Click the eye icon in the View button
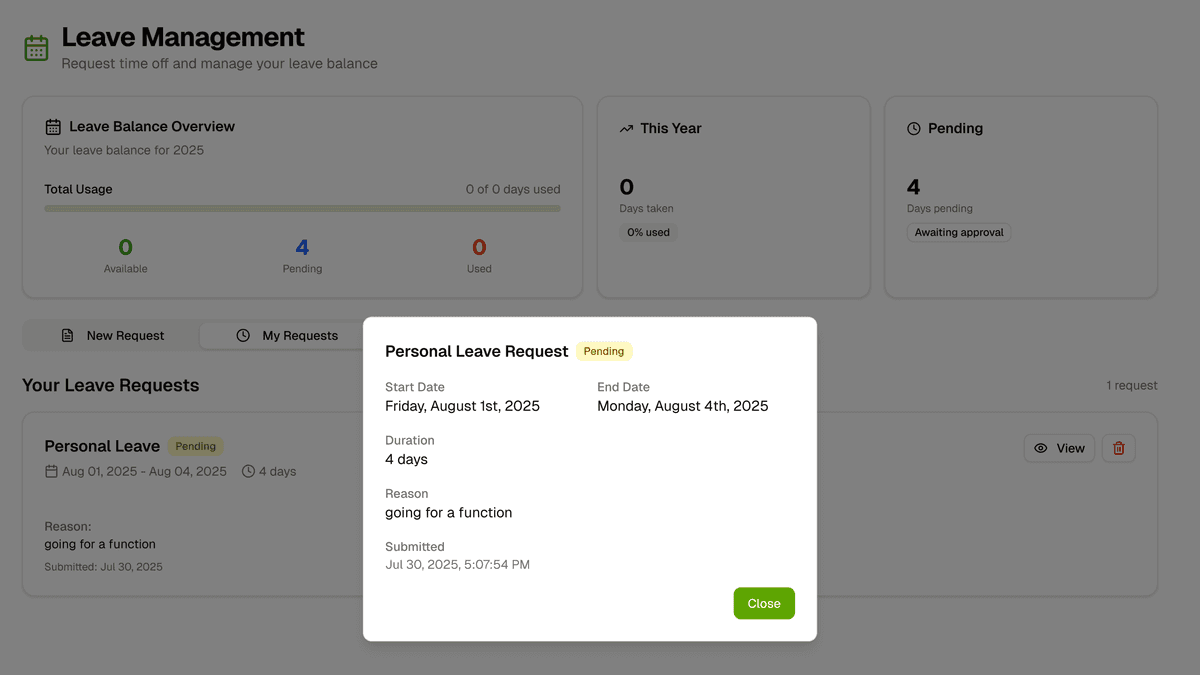 click(1041, 448)
